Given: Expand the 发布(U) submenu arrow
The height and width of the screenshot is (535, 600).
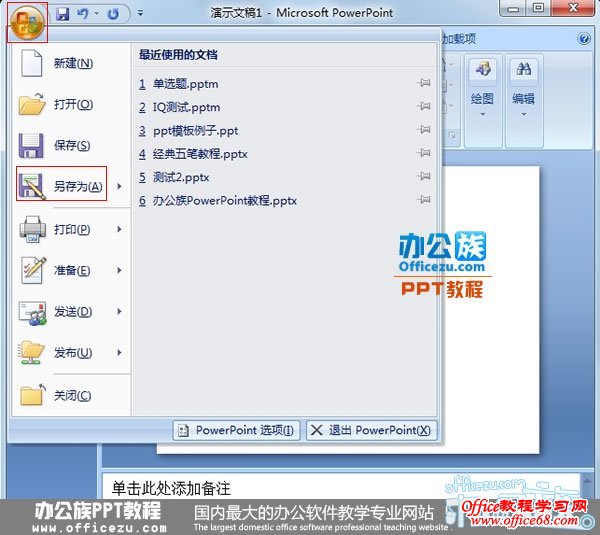Looking at the screenshot, I should [x=119, y=352].
